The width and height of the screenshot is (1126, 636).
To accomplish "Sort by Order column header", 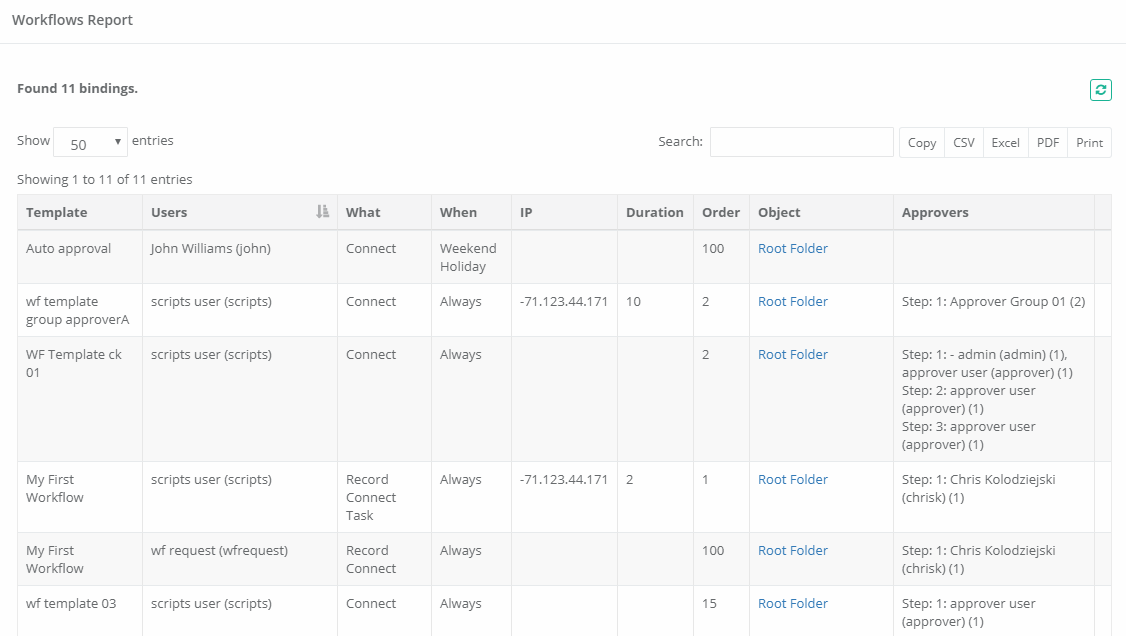I will [721, 212].
